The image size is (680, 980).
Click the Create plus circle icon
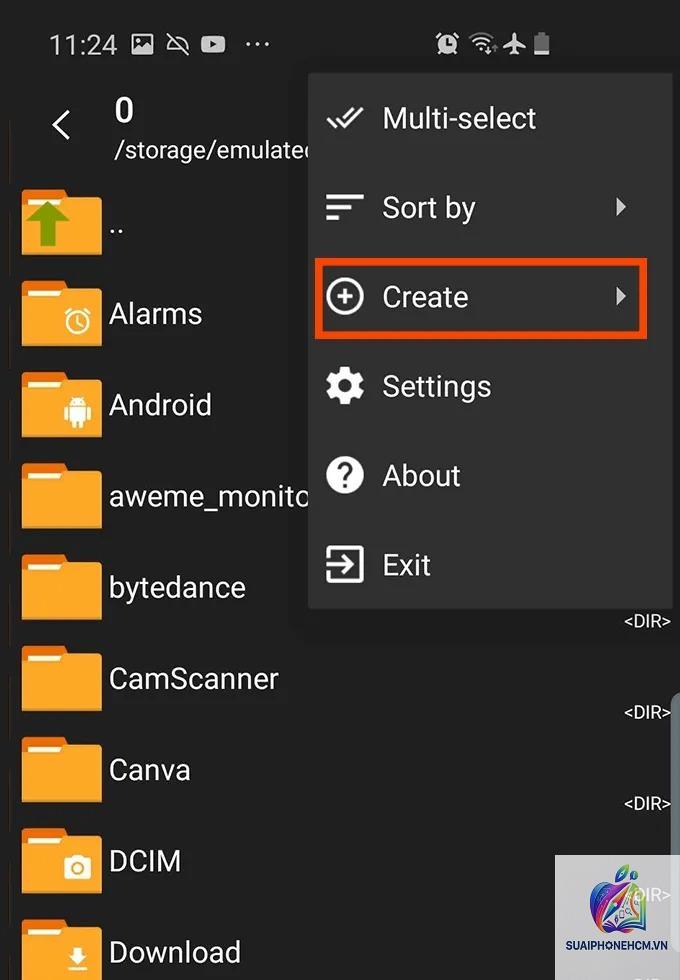(x=344, y=296)
